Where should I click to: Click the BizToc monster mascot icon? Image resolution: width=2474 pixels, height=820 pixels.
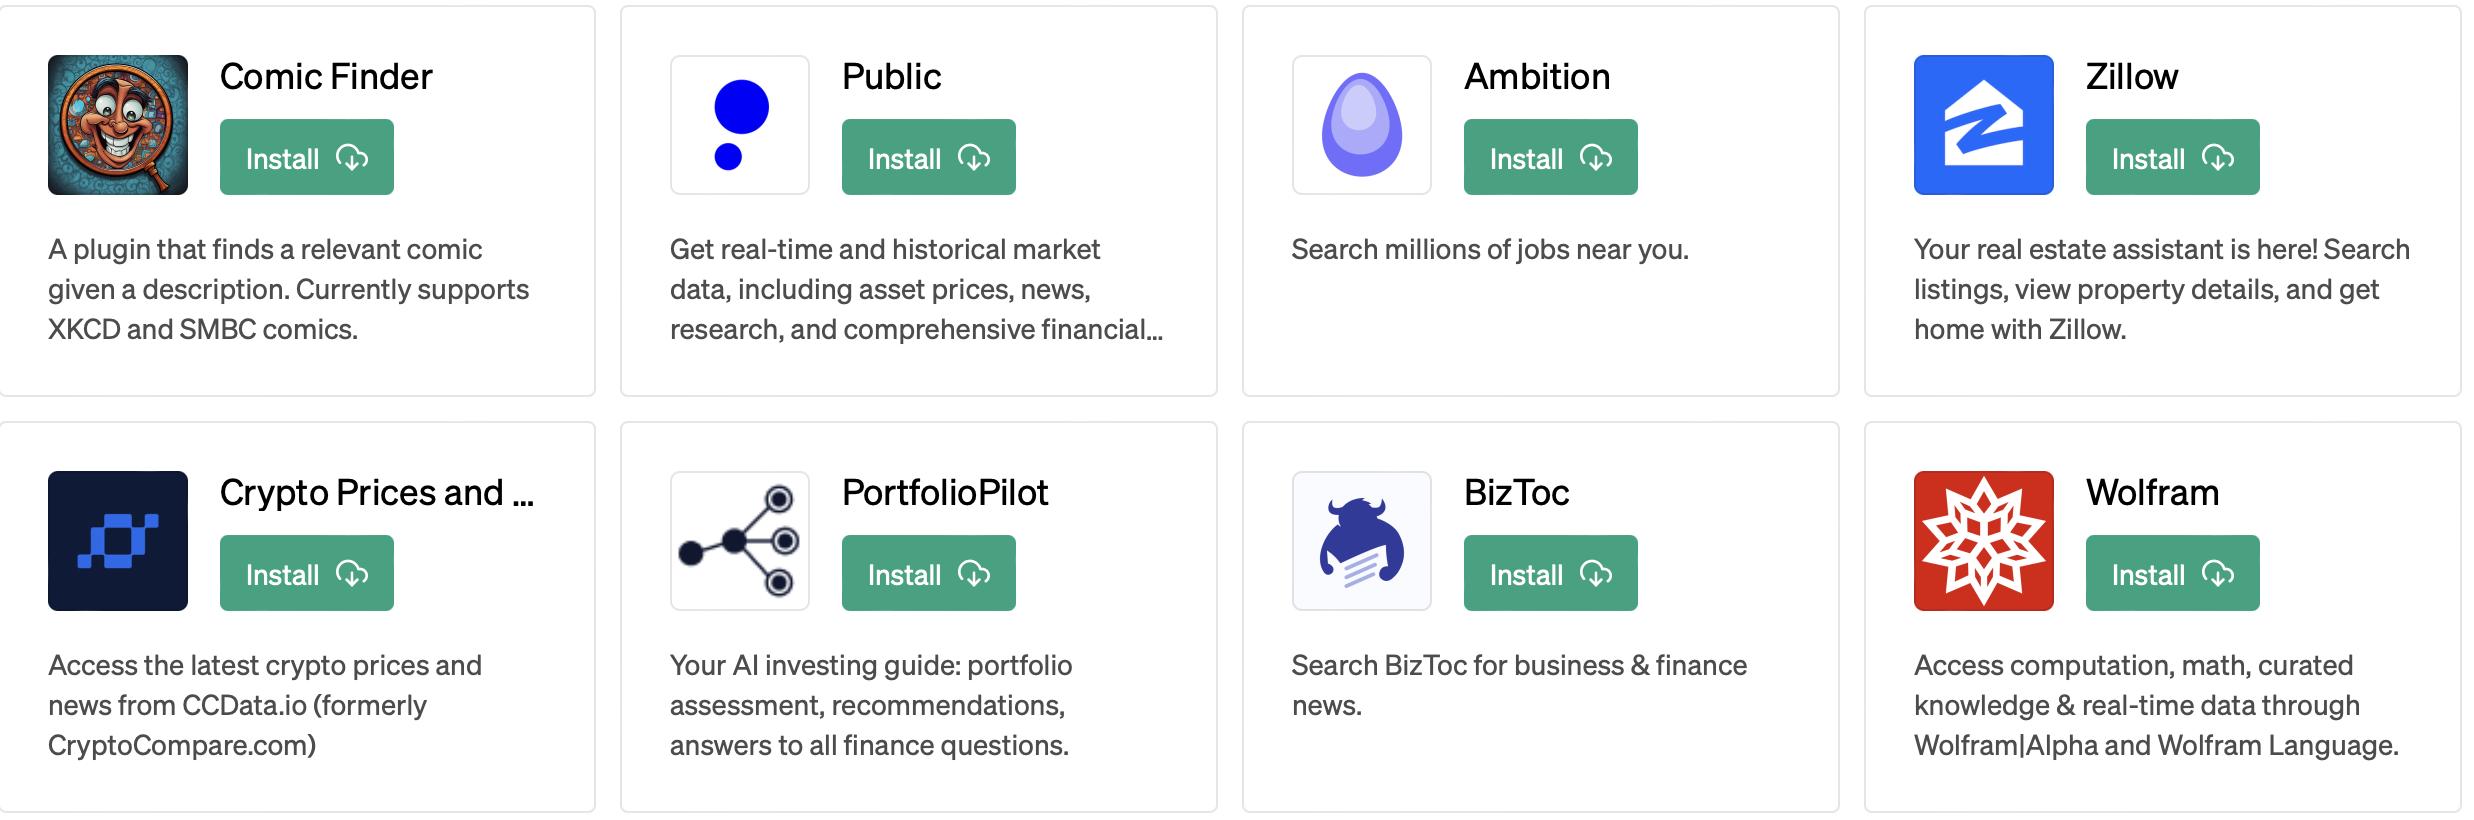click(x=1362, y=541)
